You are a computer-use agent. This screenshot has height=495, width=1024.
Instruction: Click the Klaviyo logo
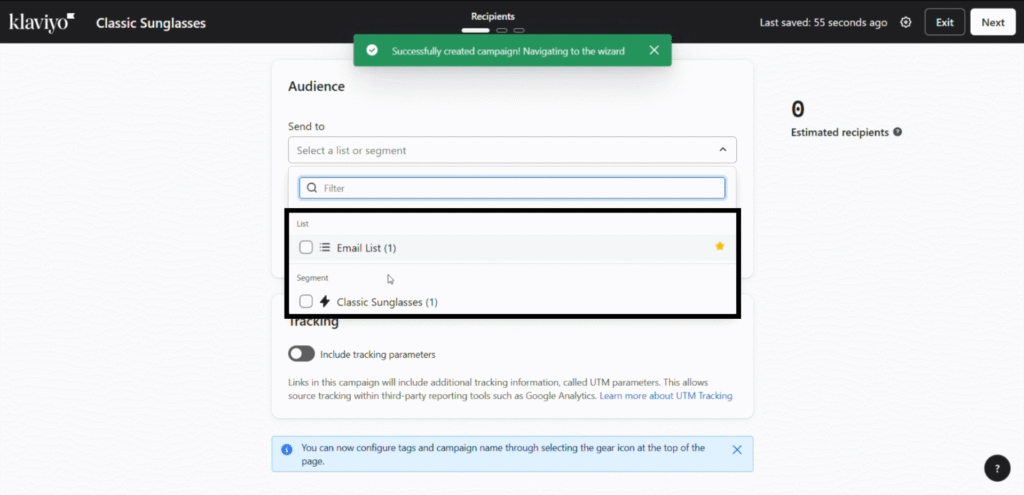(x=41, y=22)
